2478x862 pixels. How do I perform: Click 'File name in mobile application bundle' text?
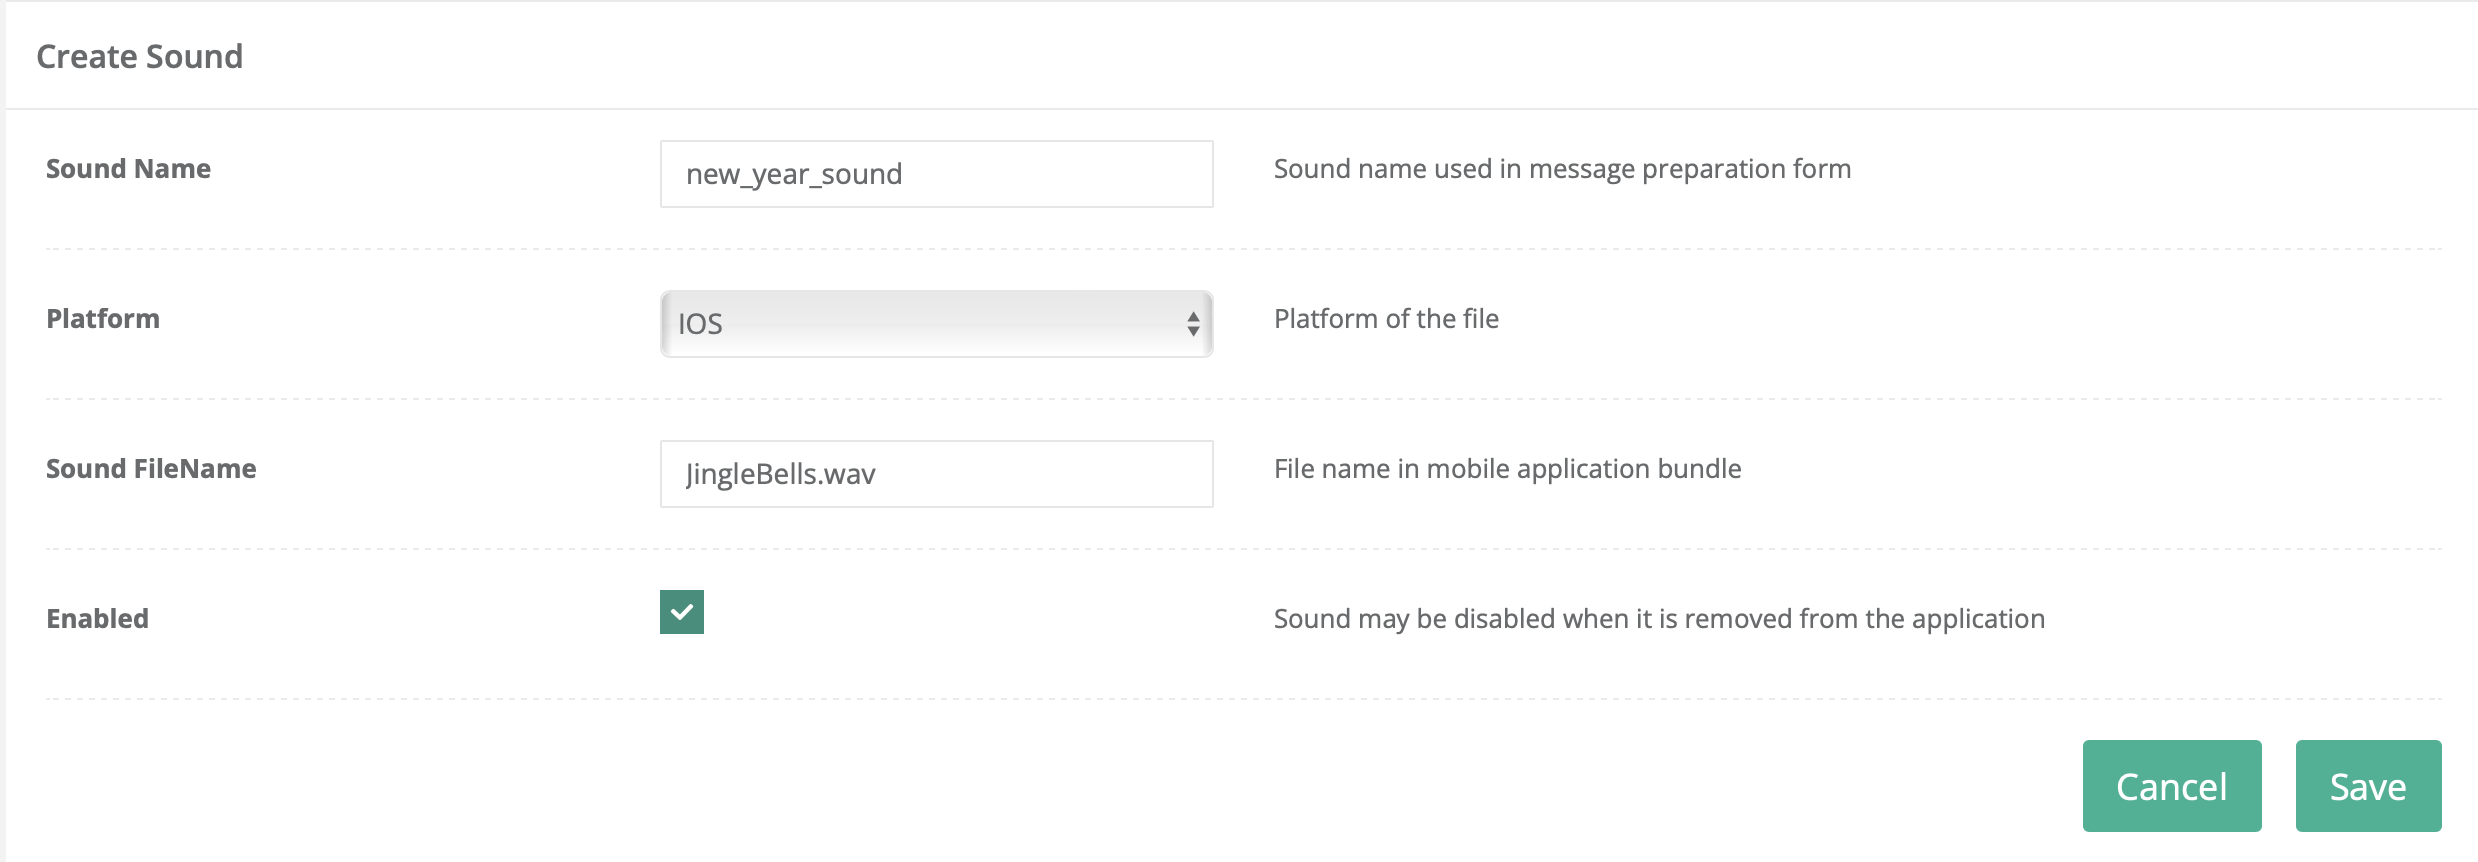1506,469
